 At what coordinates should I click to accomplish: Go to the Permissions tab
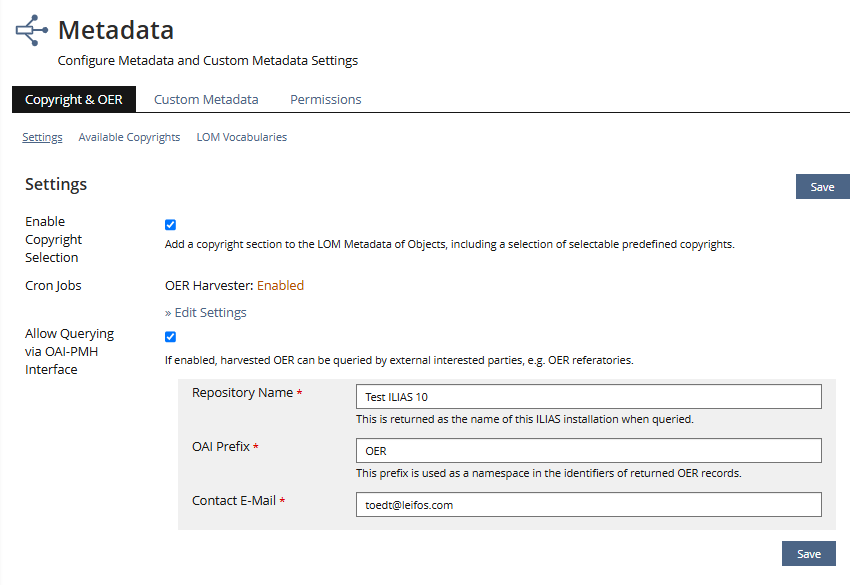click(325, 99)
